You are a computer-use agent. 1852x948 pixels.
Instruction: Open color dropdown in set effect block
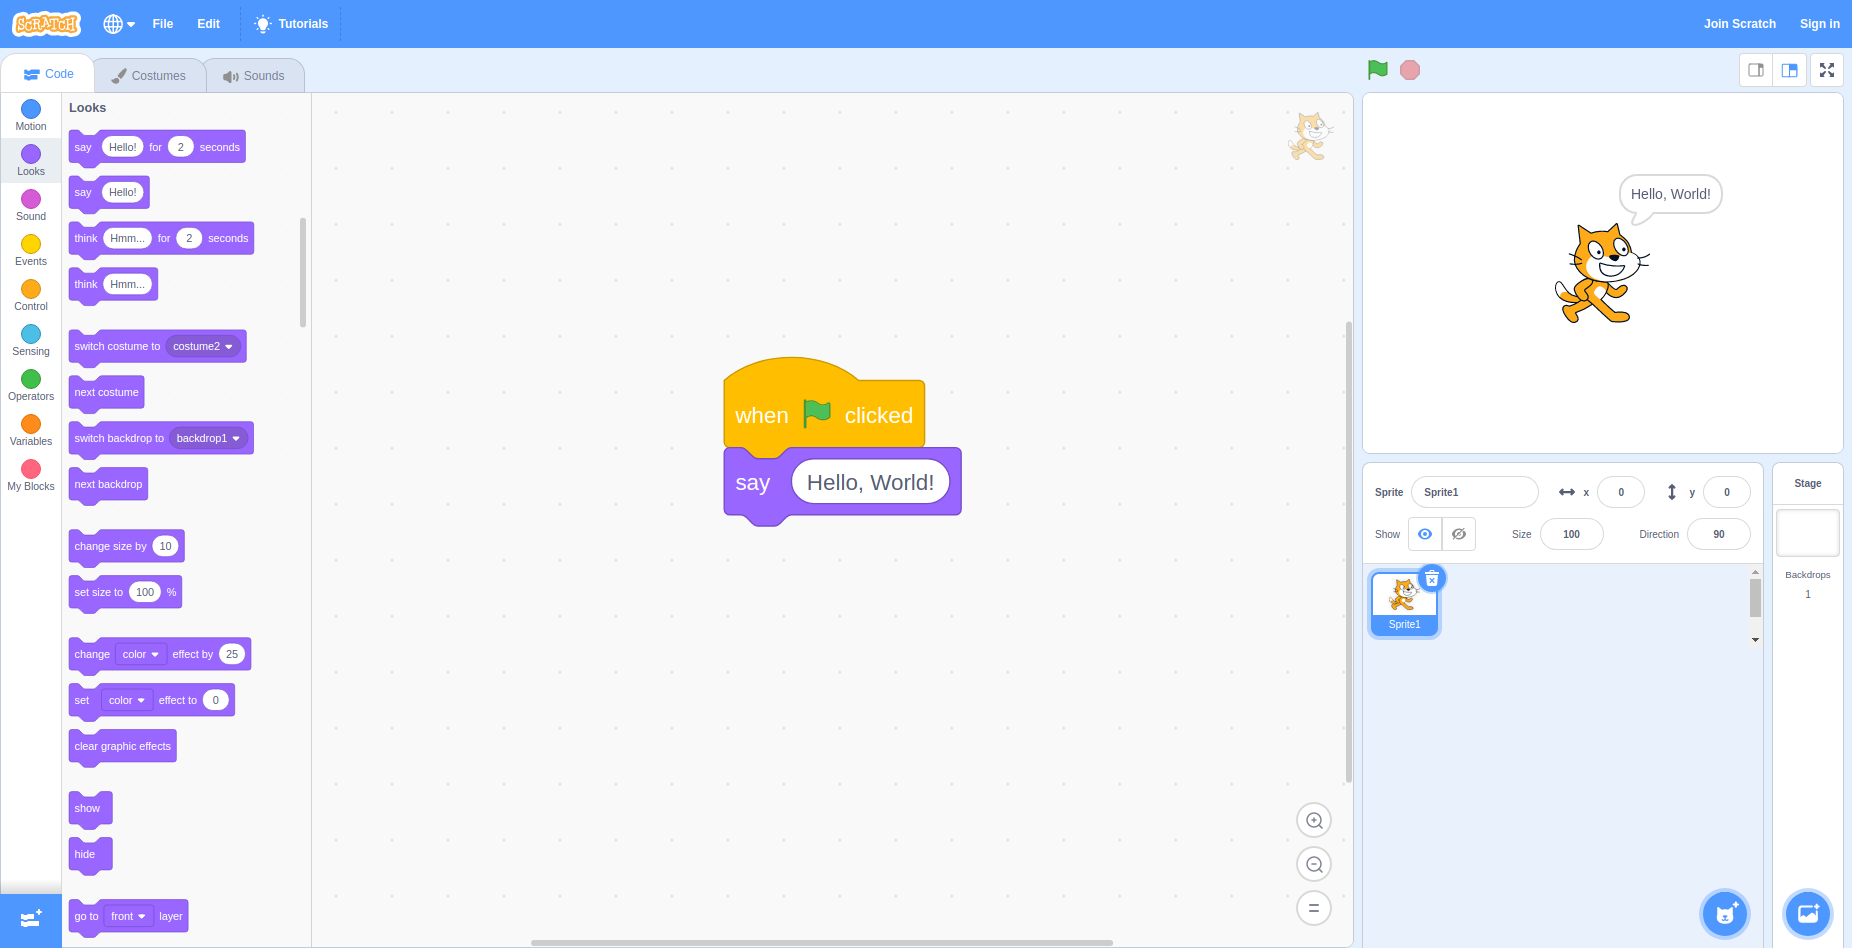point(127,701)
